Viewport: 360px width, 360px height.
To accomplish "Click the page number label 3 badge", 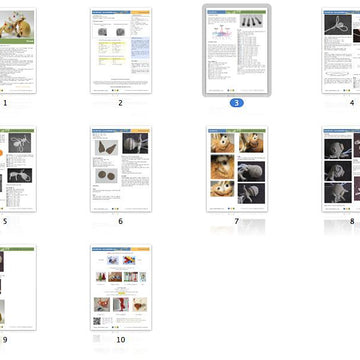I will (x=237, y=103).
